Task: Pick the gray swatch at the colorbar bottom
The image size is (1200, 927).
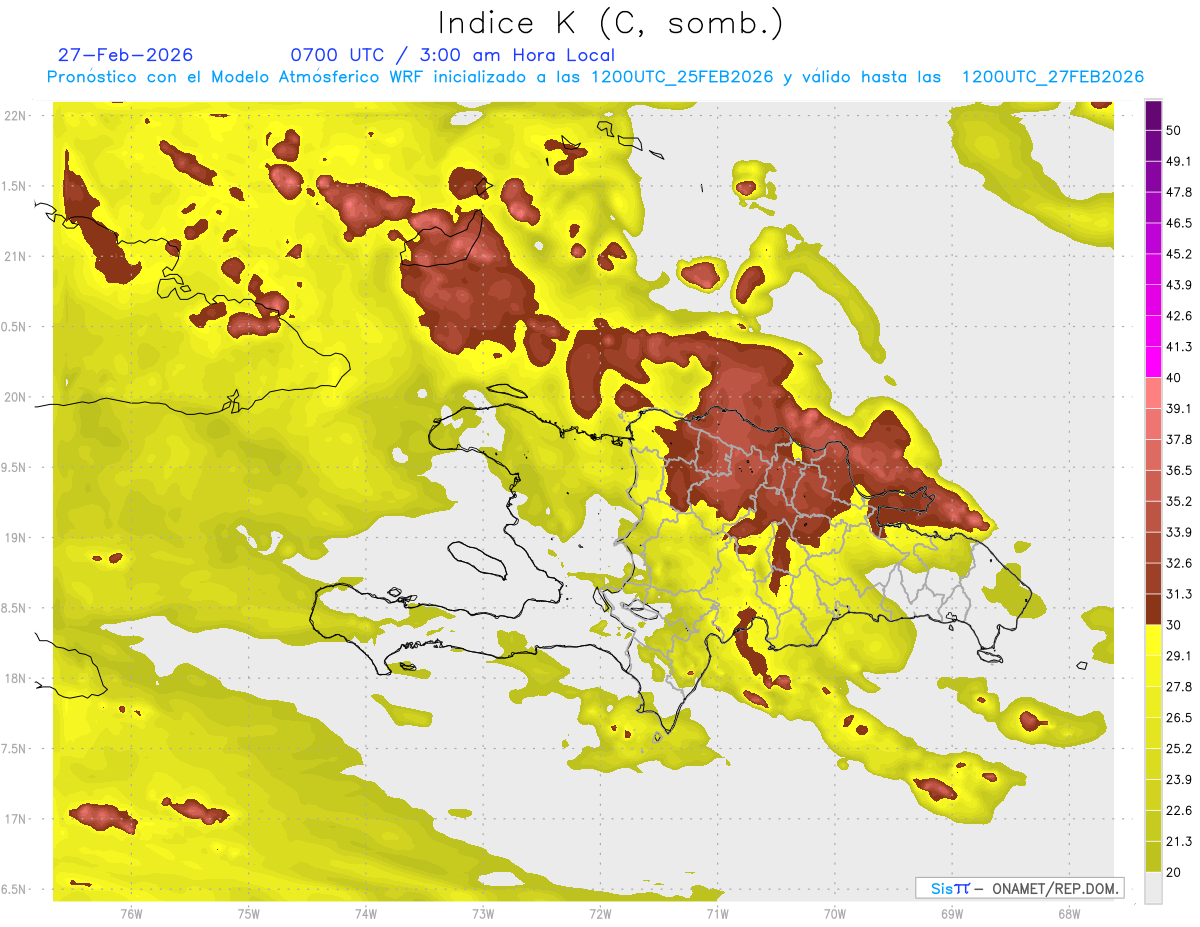Action: tap(1153, 887)
